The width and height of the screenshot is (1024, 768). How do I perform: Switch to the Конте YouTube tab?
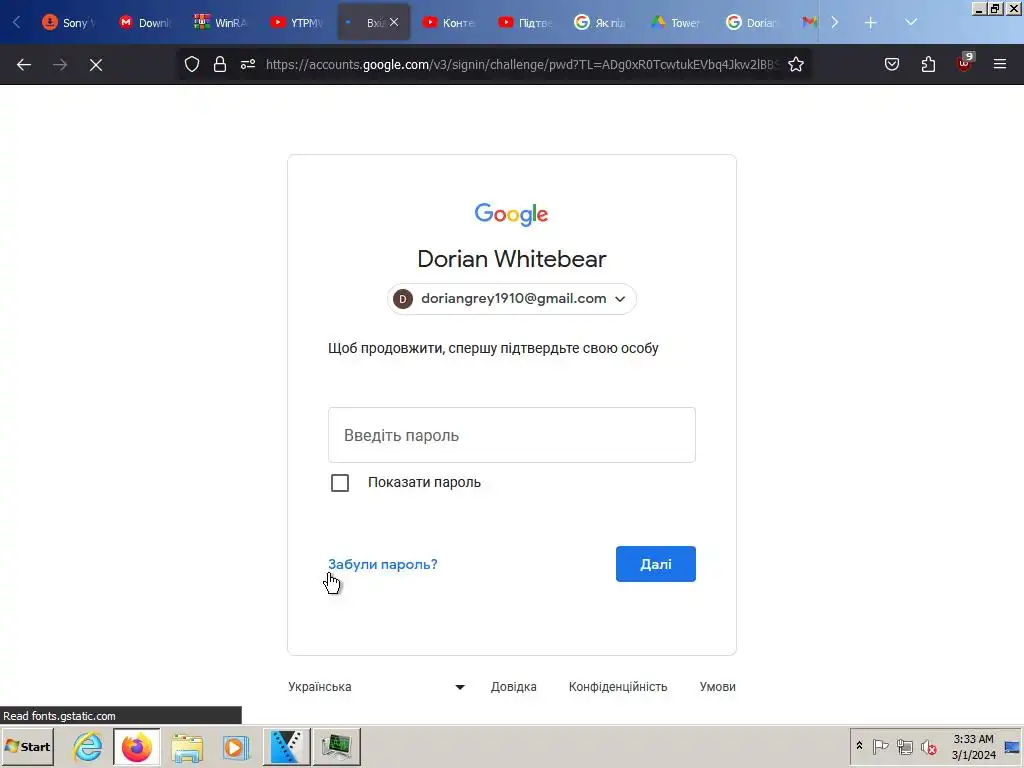[x=449, y=23]
